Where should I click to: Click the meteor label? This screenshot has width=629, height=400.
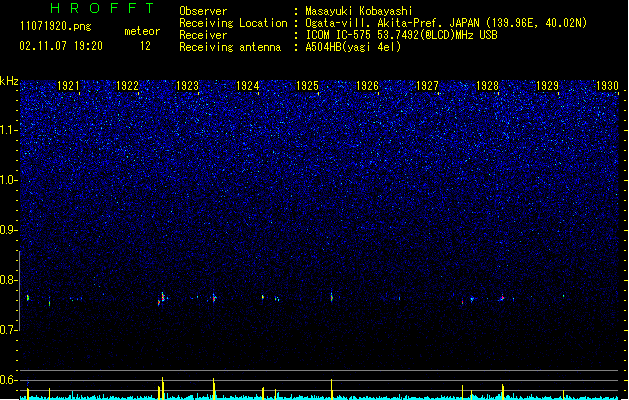tap(142, 31)
